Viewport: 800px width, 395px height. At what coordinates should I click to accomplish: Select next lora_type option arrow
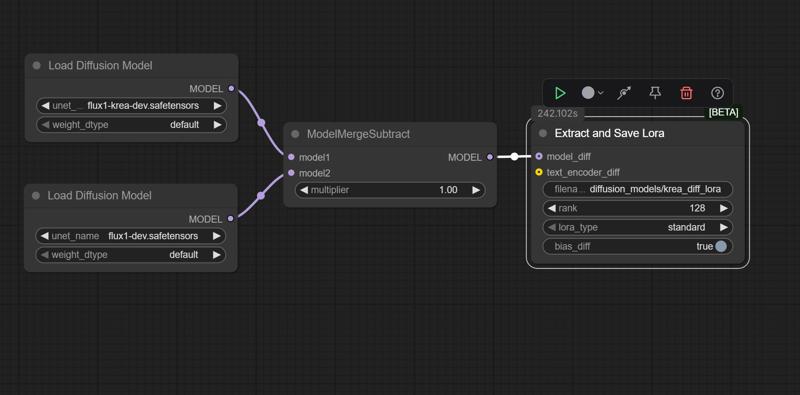pyautogui.click(x=723, y=227)
